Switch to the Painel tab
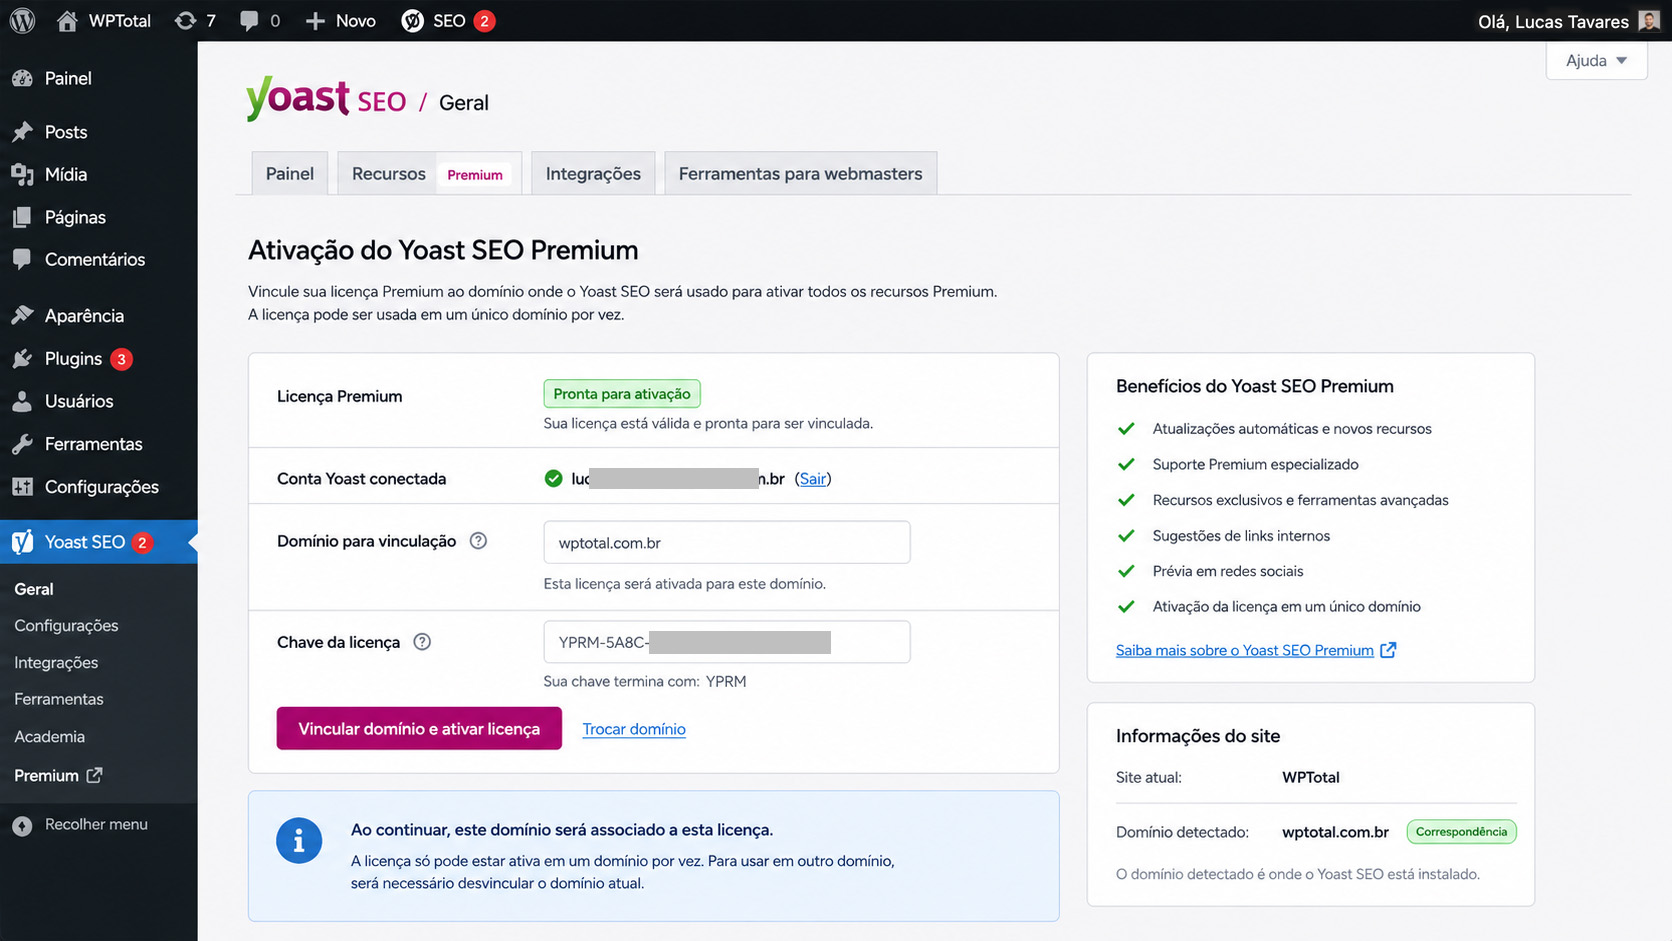The image size is (1672, 941). tap(290, 174)
